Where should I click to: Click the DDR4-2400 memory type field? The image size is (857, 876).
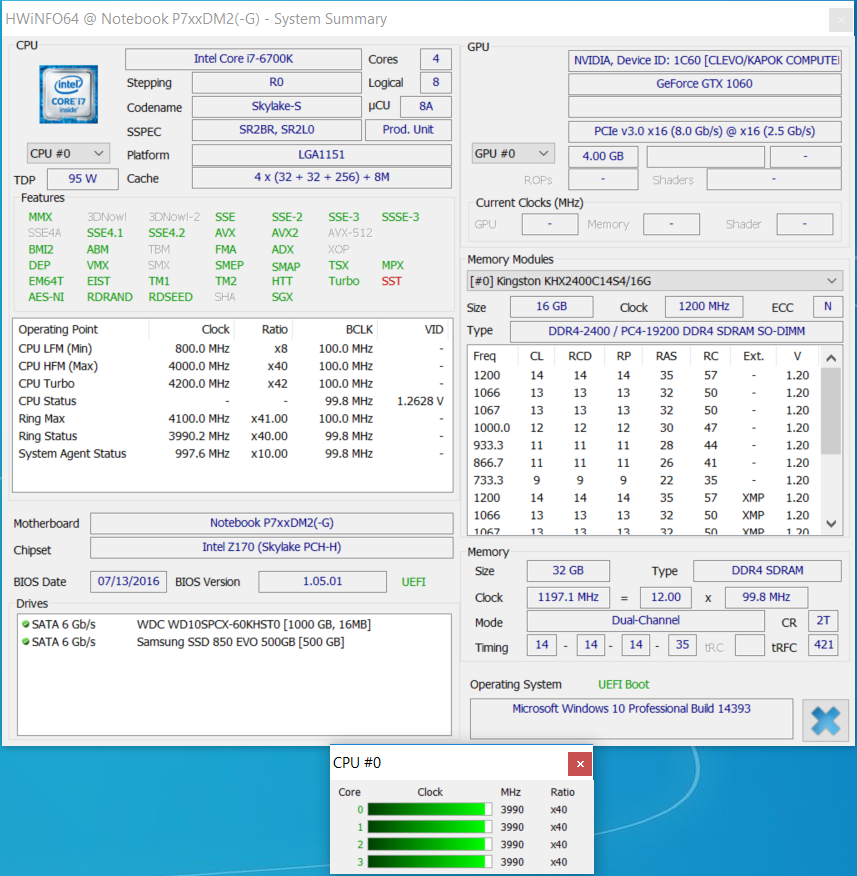676,331
